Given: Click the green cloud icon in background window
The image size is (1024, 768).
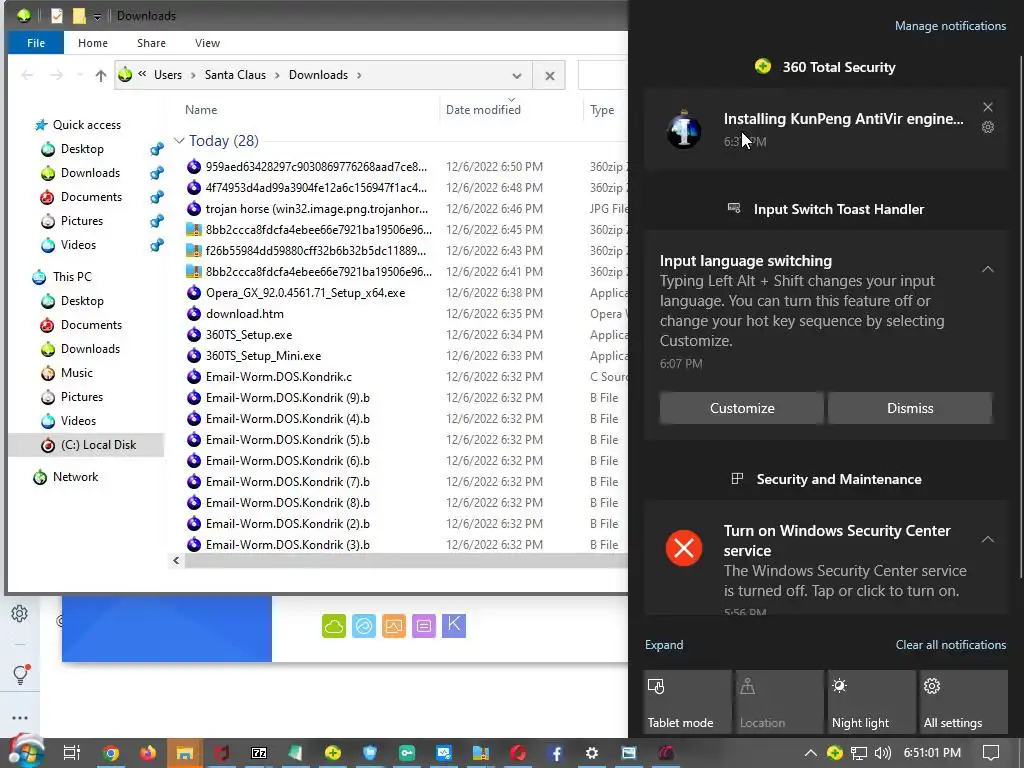Looking at the screenshot, I should point(334,626).
